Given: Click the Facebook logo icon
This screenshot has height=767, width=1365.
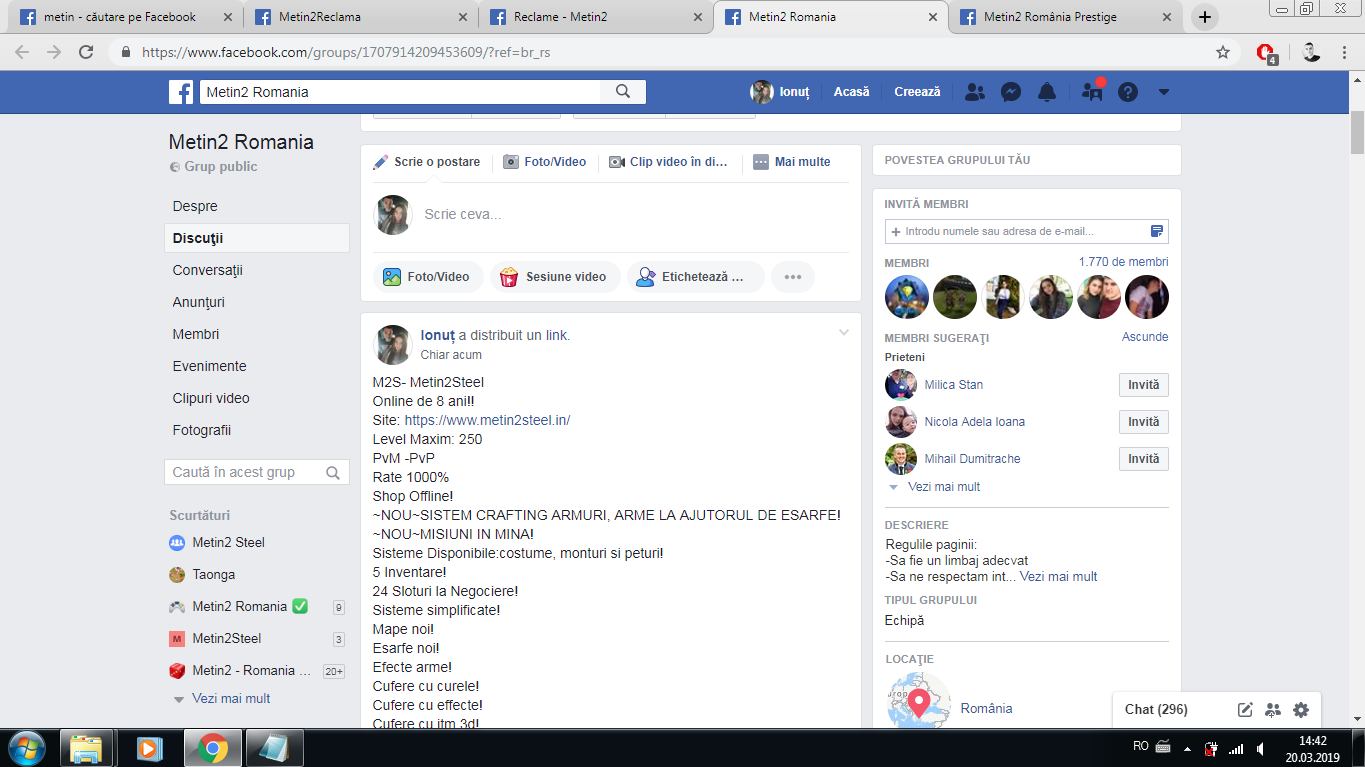Looking at the screenshot, I should point(181,92).
